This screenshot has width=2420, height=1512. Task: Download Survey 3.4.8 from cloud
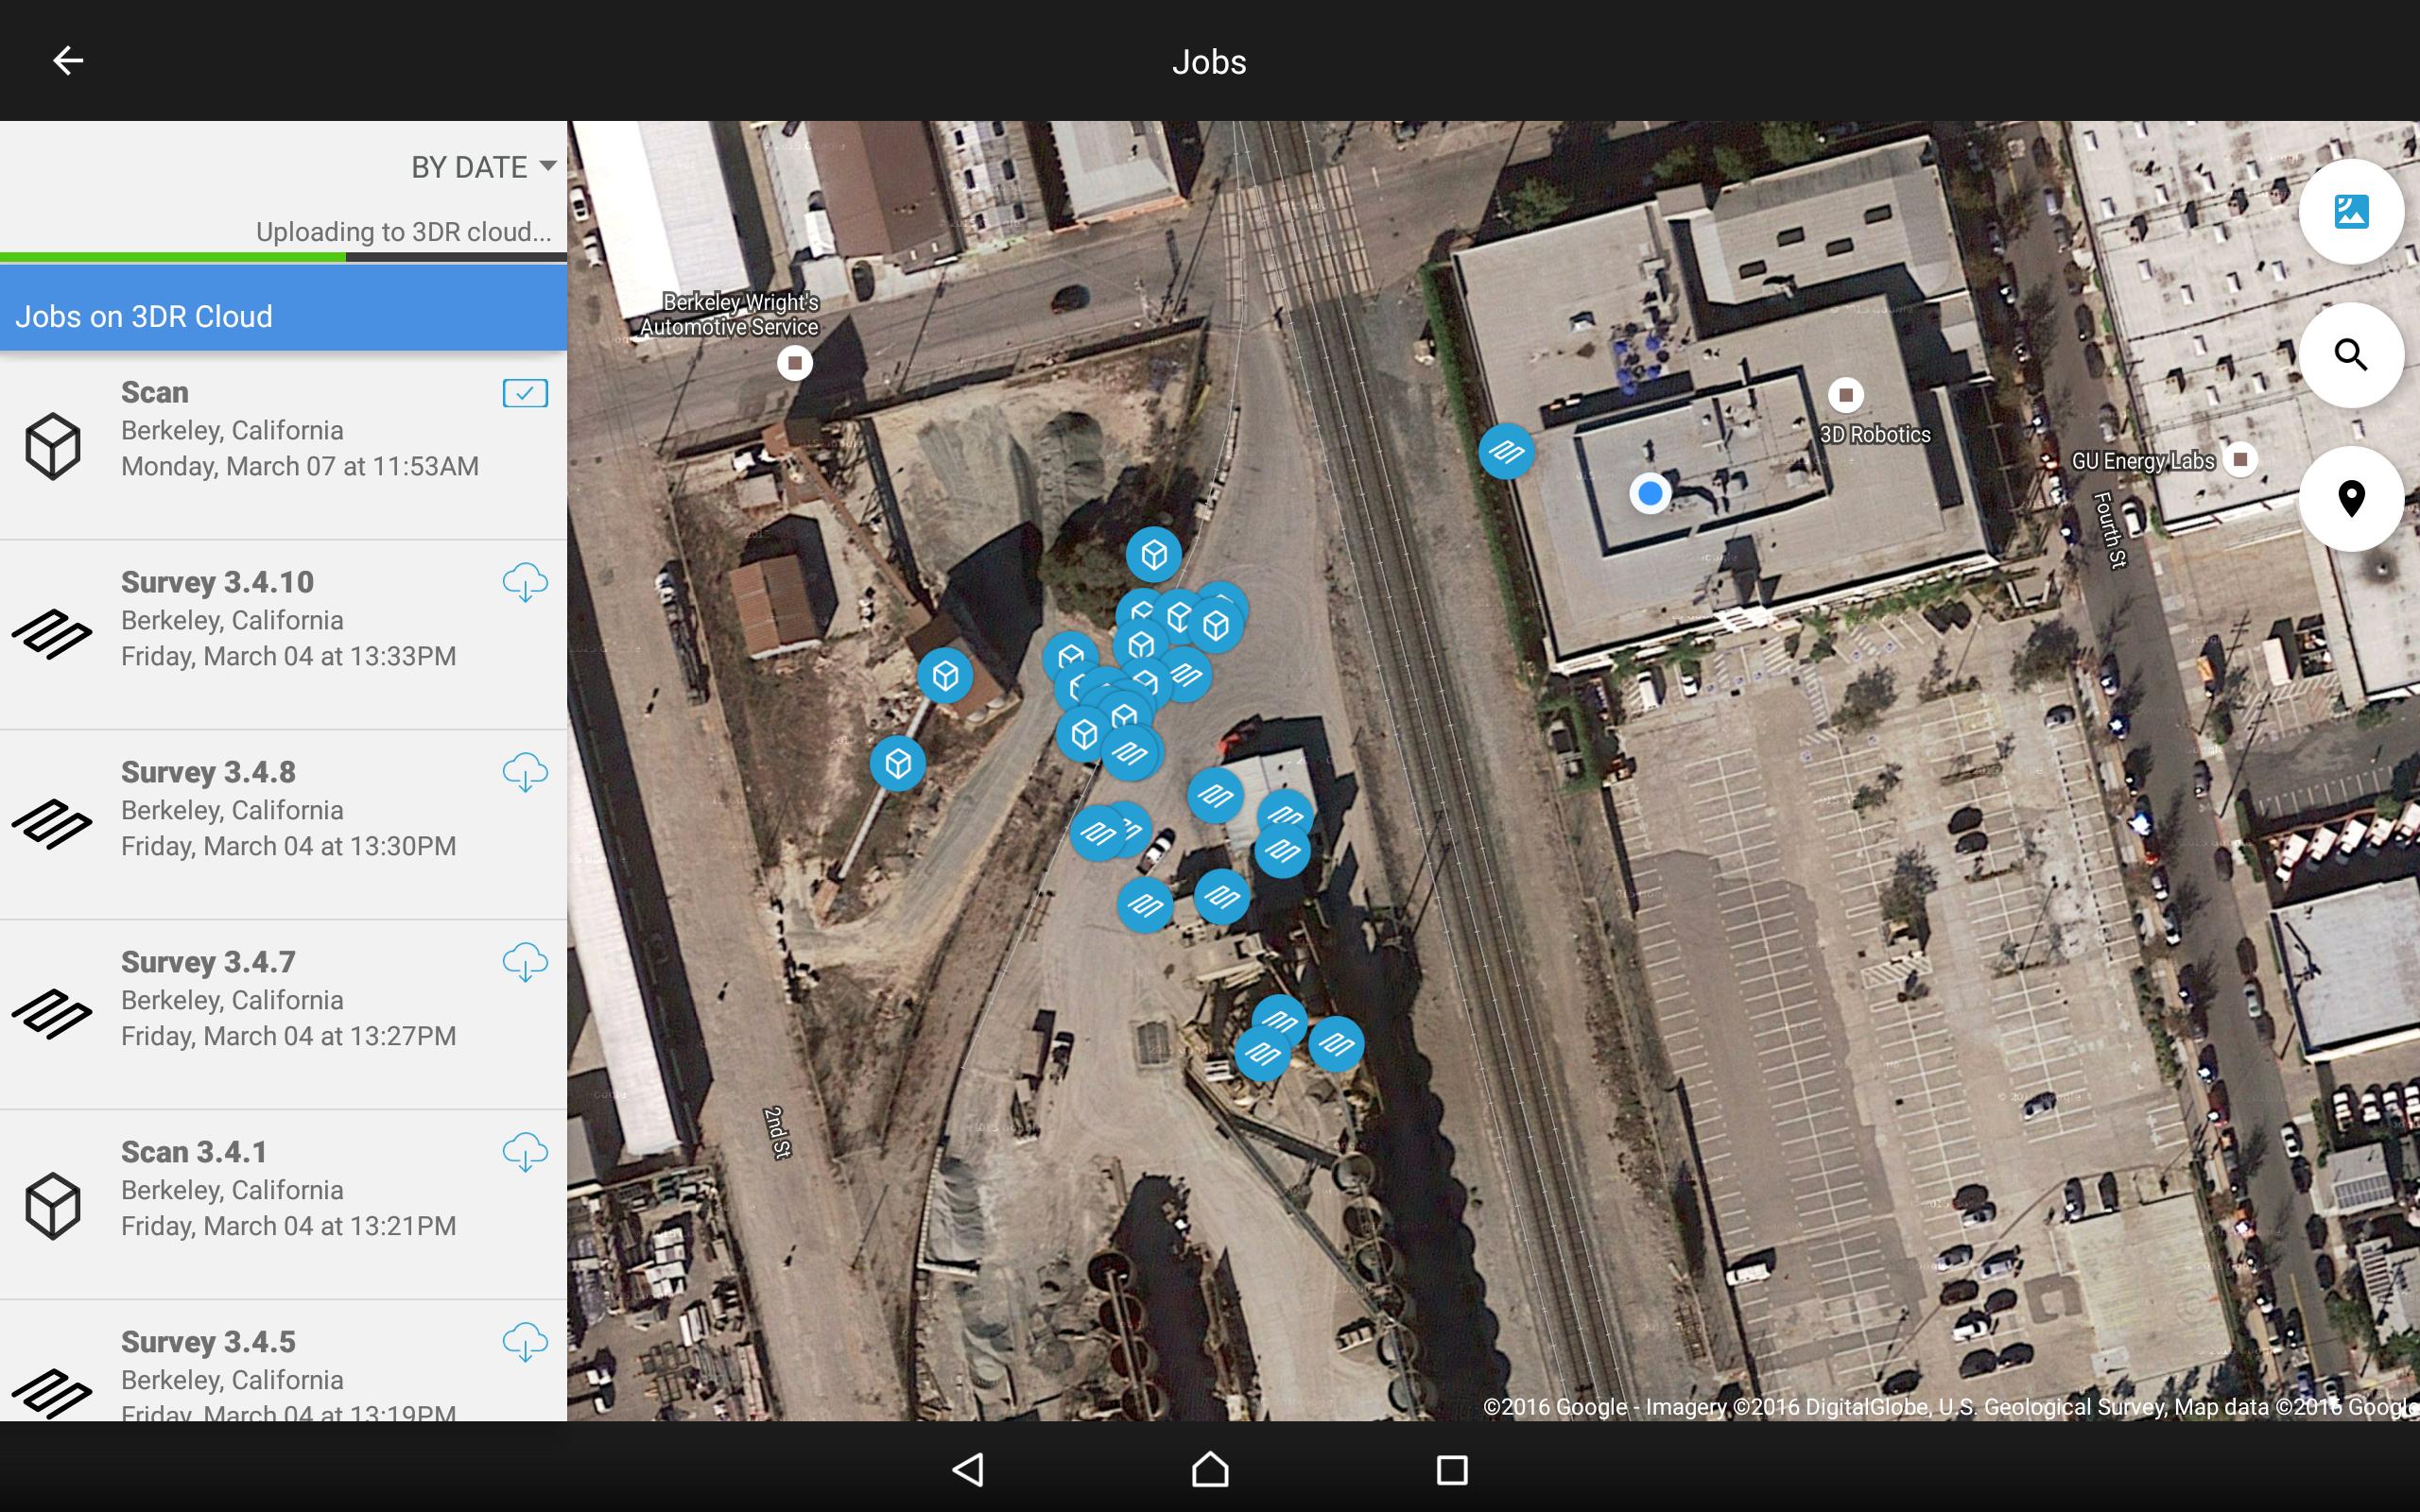point(525,772)
